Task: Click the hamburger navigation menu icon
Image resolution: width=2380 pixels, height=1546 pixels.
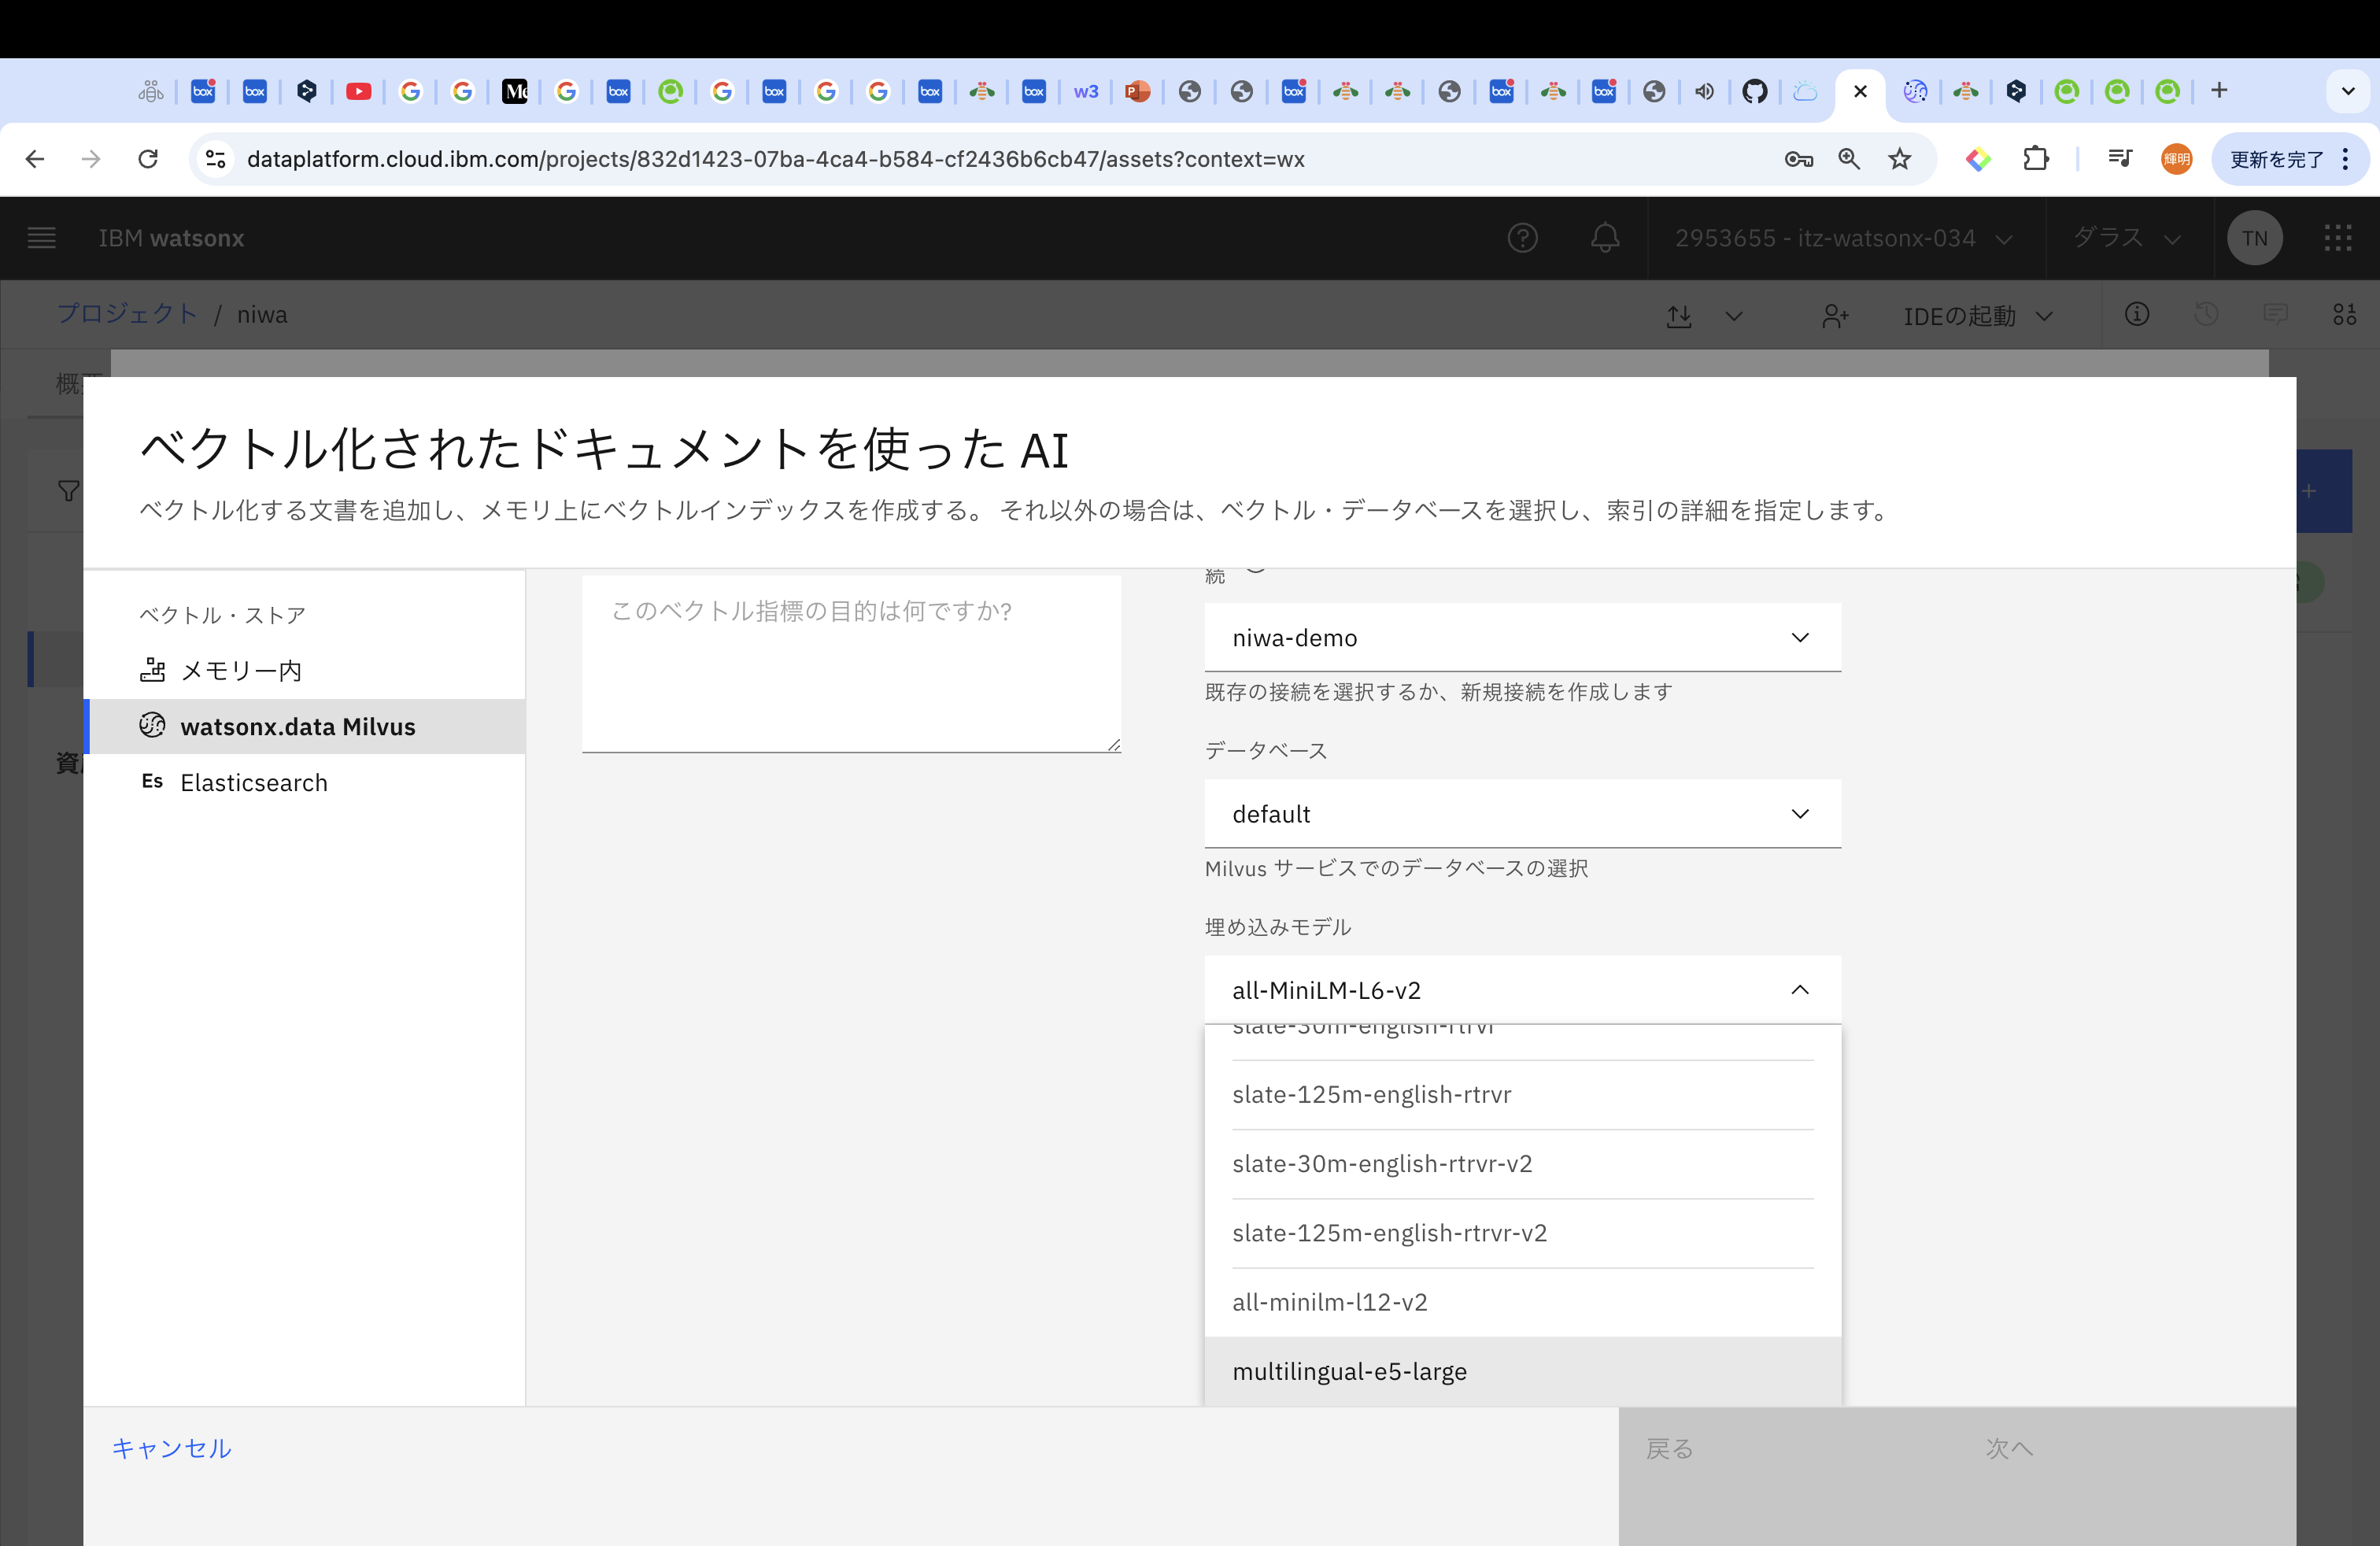Action: pyautogui.click(x=41, y=238)
